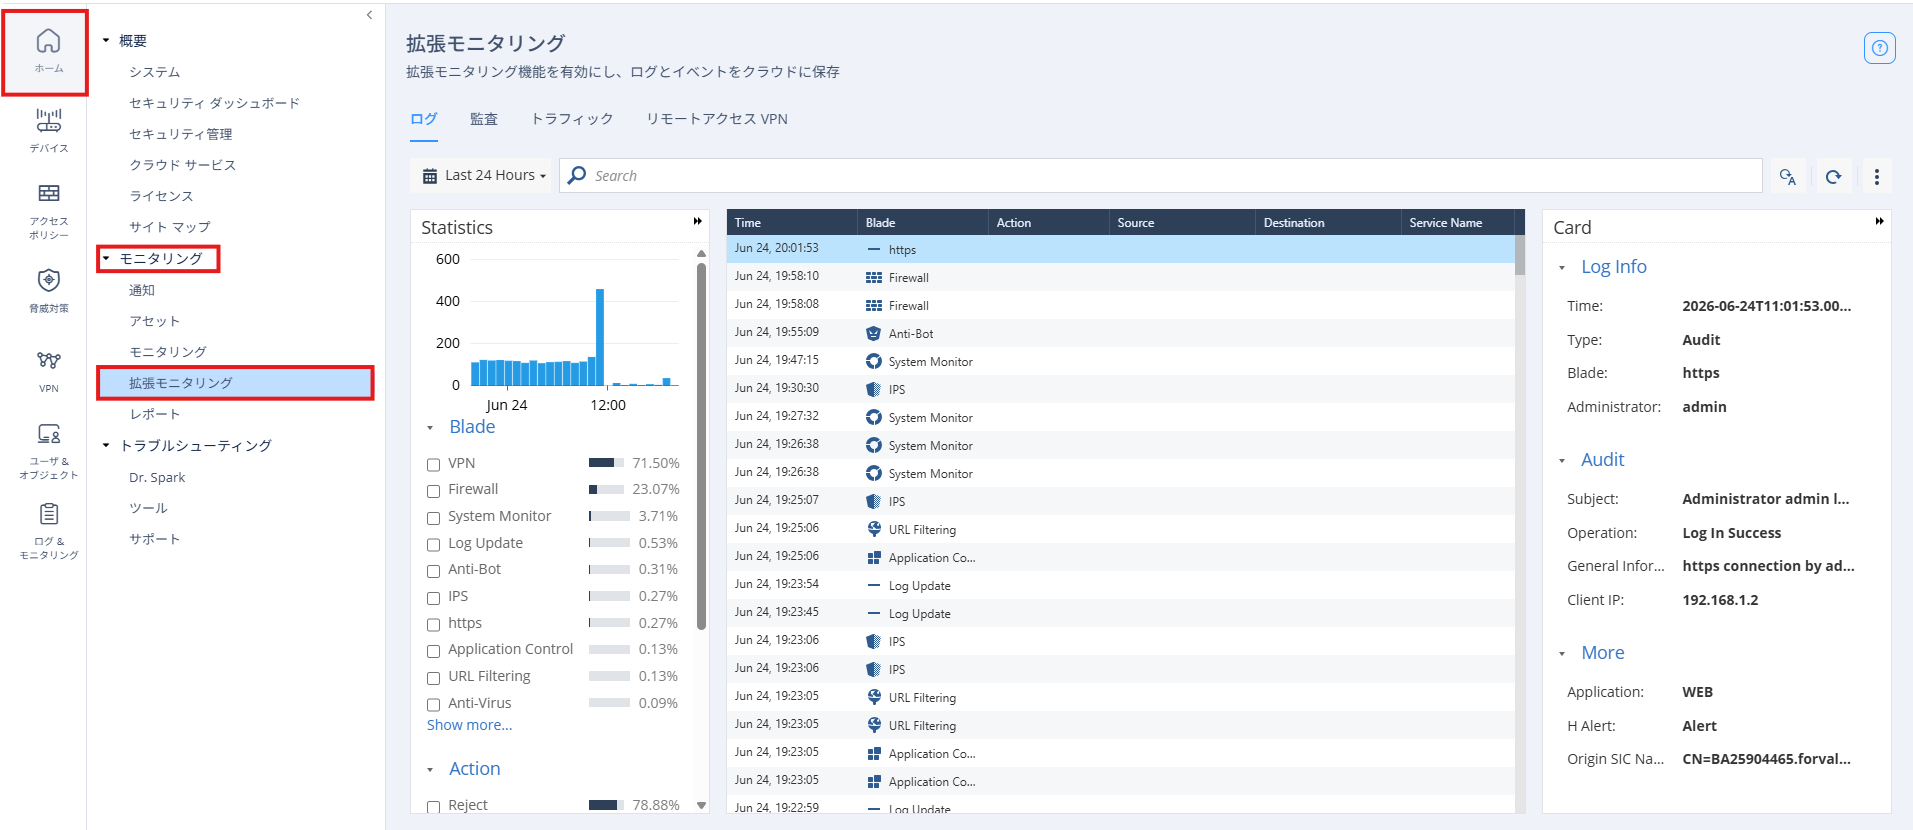Switch to the 監査 tab

(484, 119)
